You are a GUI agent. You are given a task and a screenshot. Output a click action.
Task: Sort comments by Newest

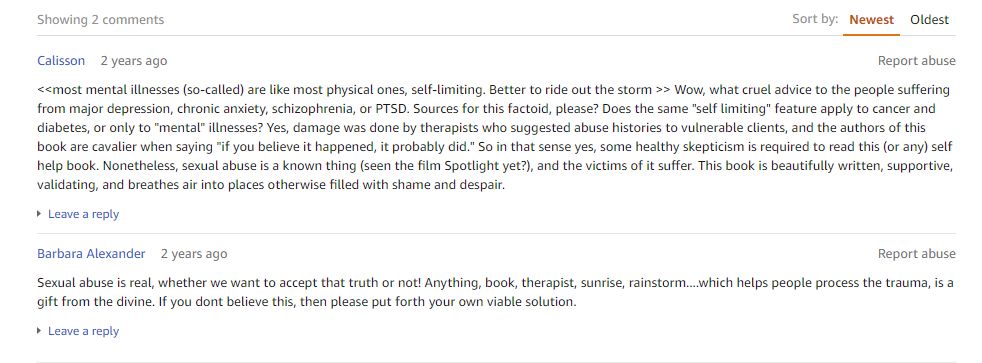871,20
